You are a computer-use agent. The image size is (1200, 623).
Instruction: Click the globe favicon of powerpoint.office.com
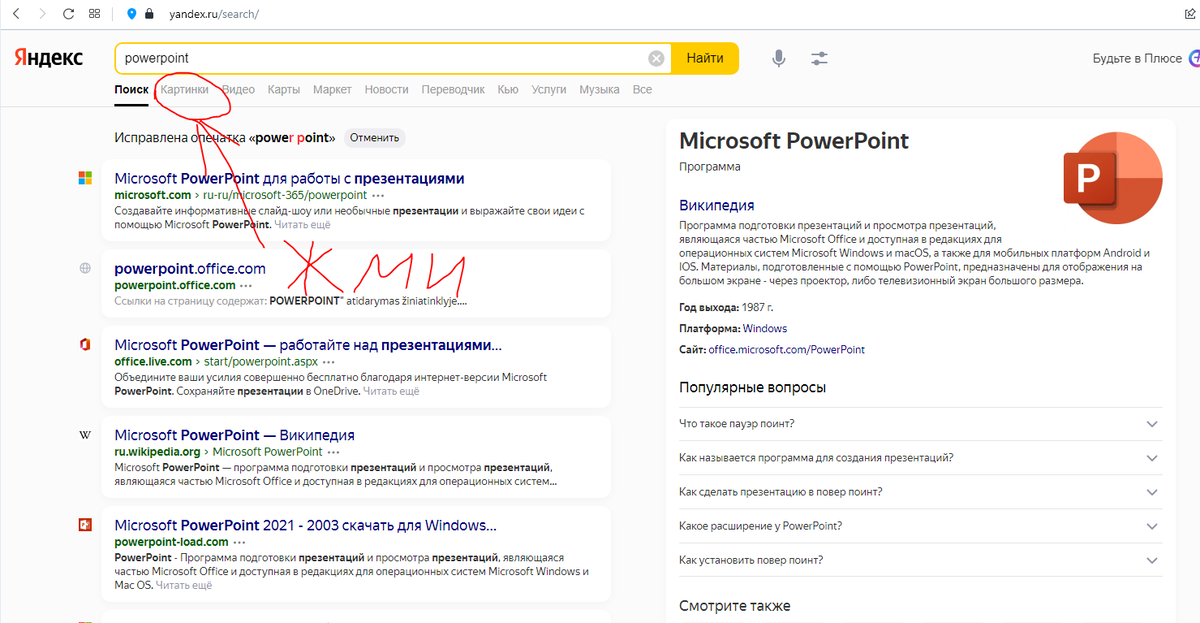86,268
